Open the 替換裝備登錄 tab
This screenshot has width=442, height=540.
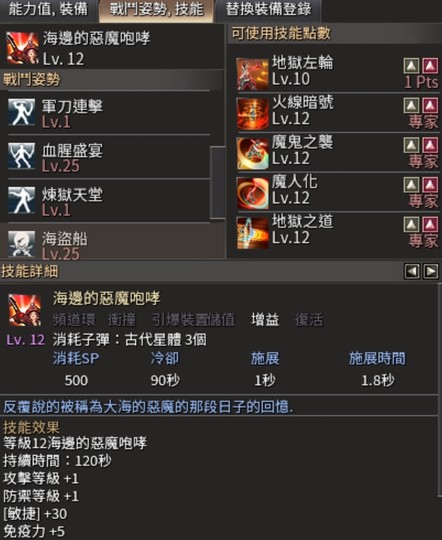click(x=268, y=10)
